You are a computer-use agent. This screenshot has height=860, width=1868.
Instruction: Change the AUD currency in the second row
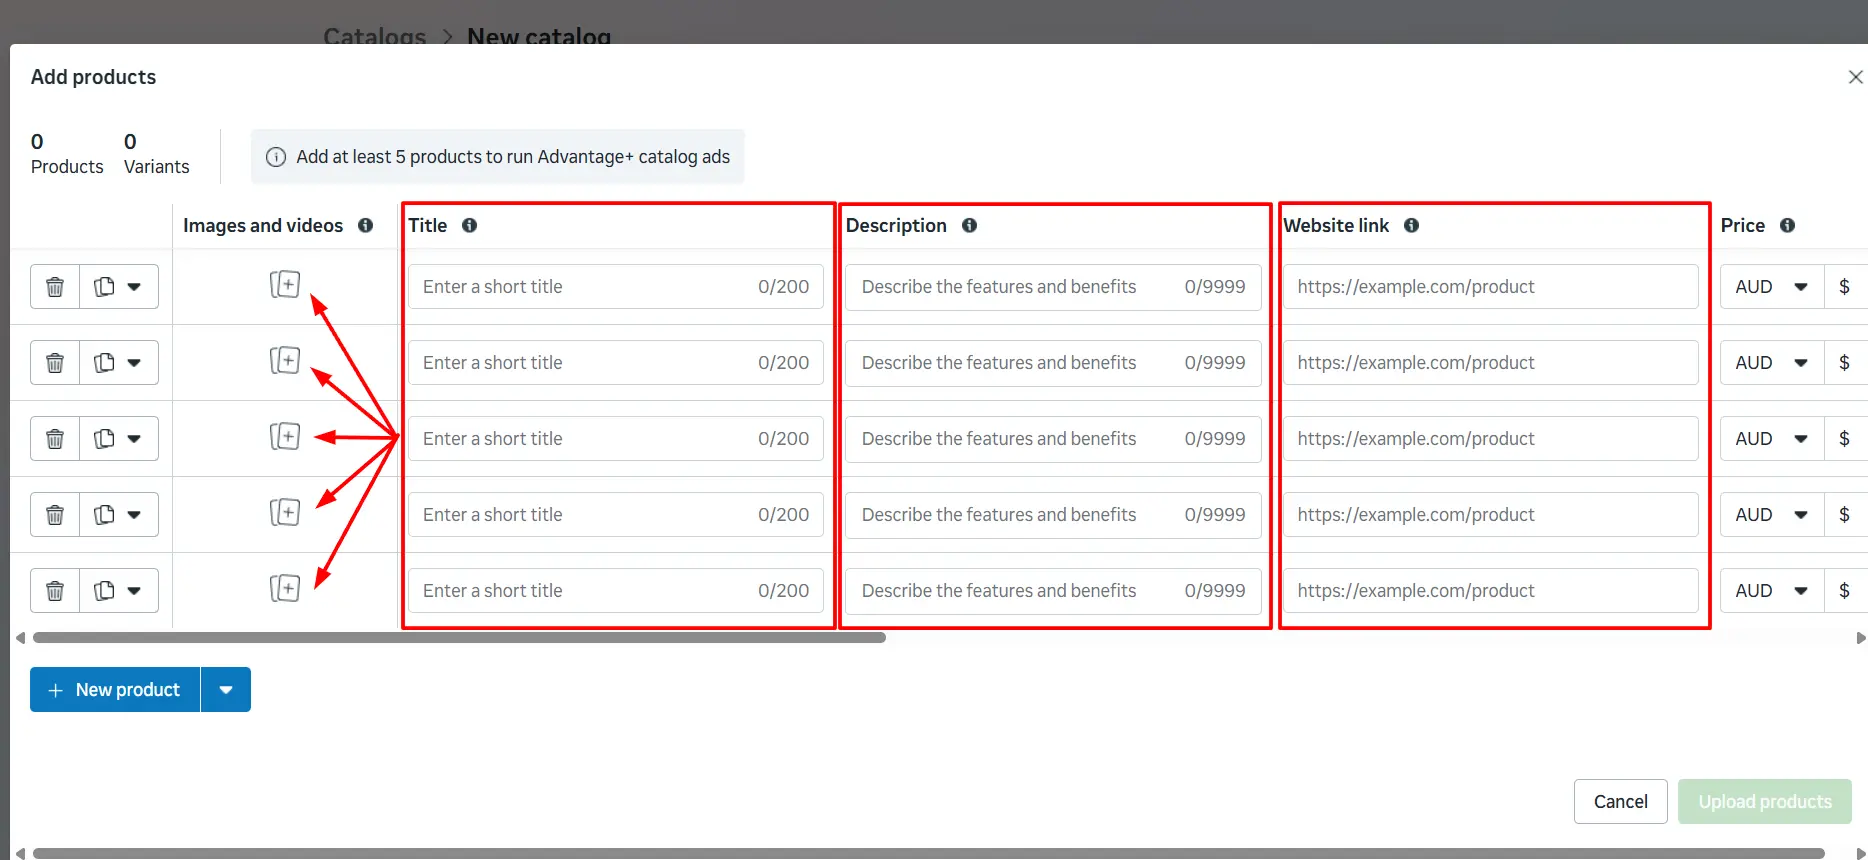(1772, 363)
